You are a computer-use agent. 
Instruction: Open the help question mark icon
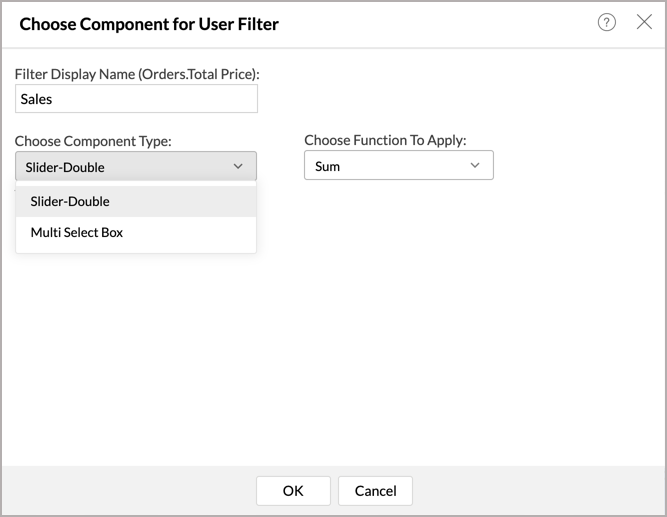click(x=606, y=23)
